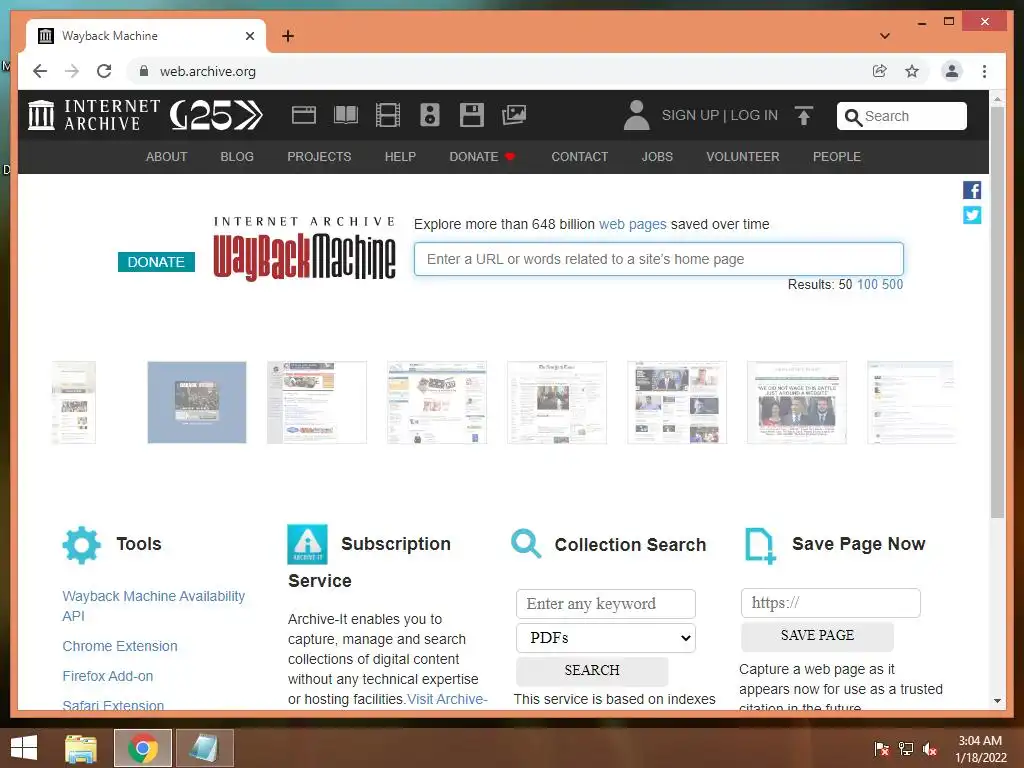Click the muted volume tray icon

pos(930,749)
